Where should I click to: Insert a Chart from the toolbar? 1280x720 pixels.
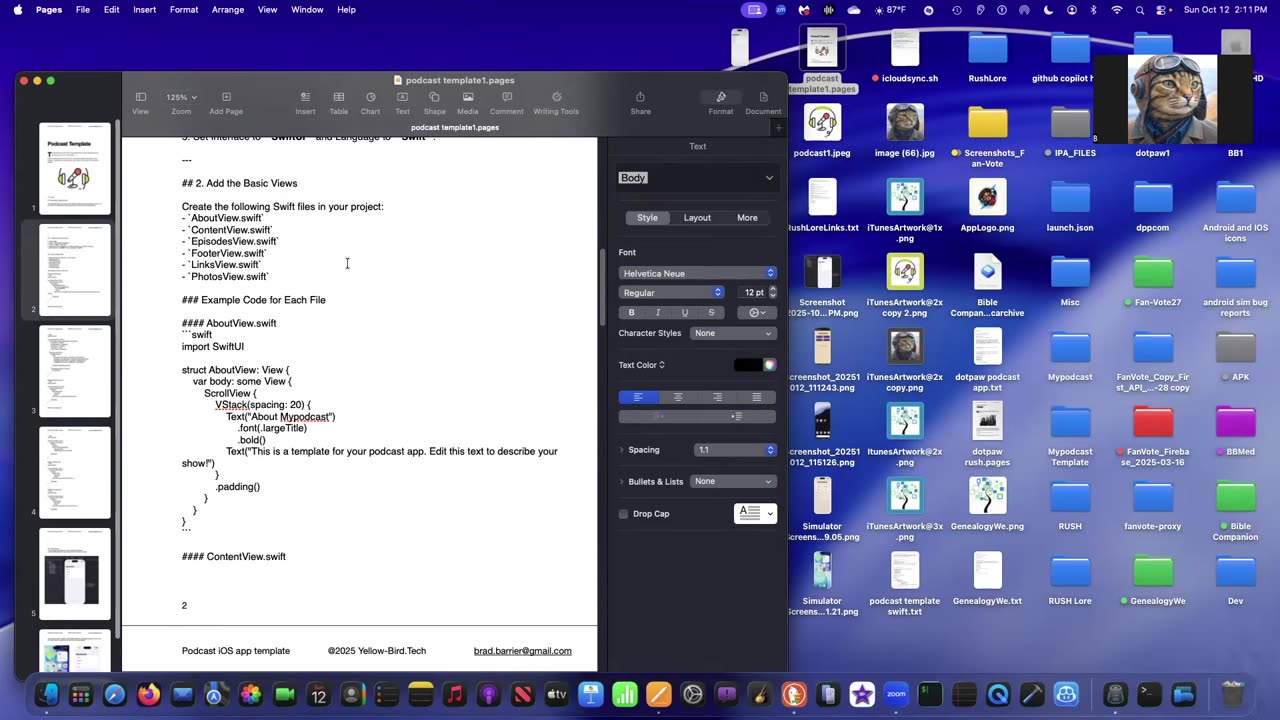(370, 103)
